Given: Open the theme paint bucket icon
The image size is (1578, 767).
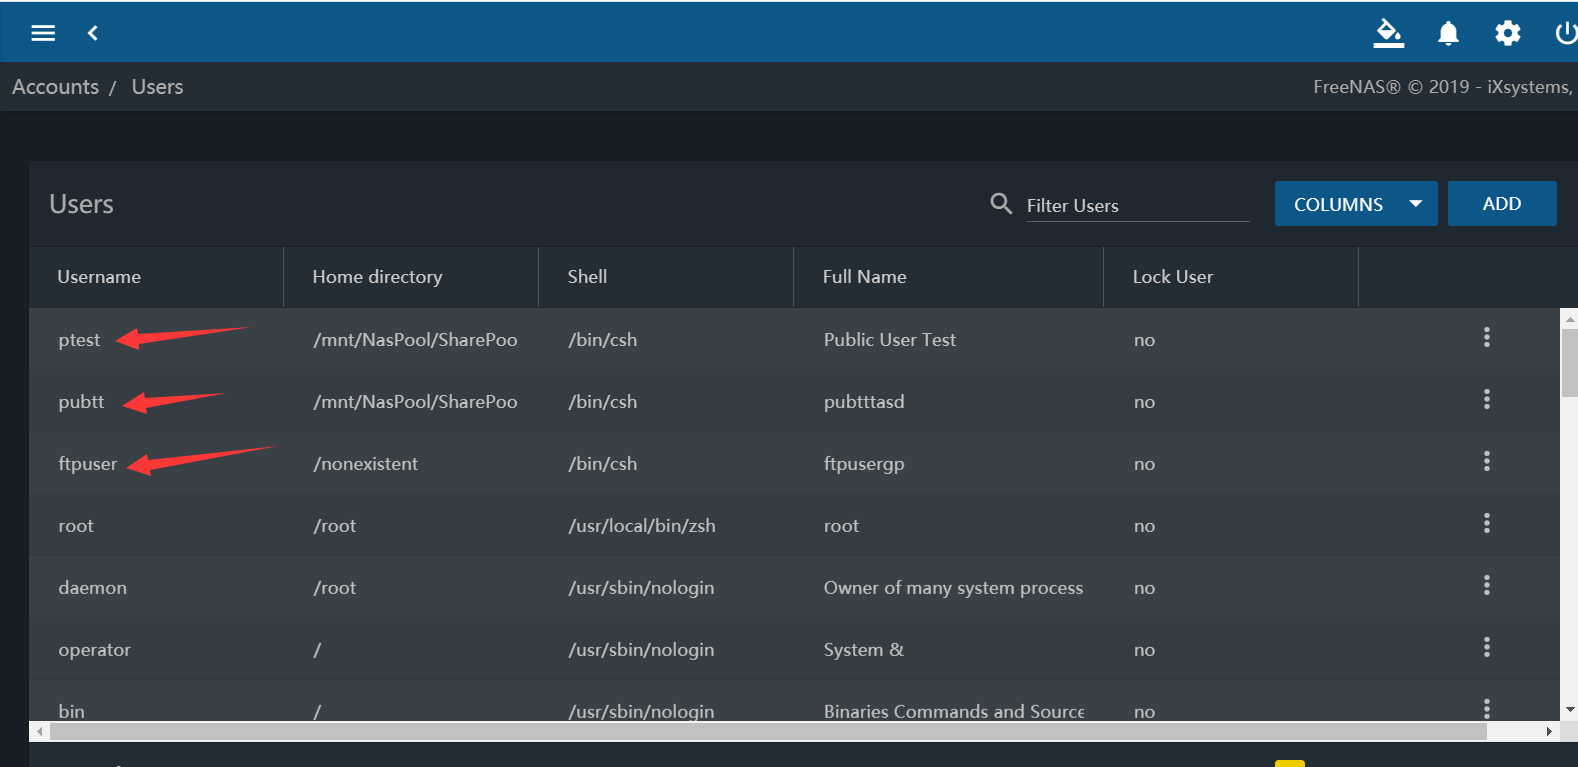Looking at the screenshot, I should point(1388,33).
